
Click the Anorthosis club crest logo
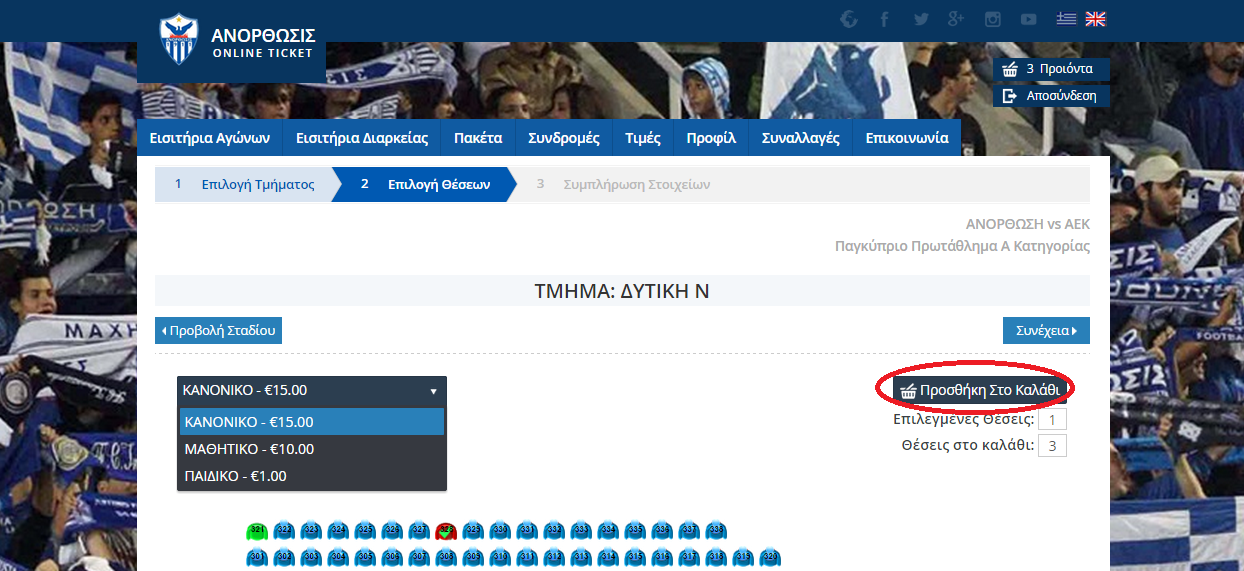point(180,39)
